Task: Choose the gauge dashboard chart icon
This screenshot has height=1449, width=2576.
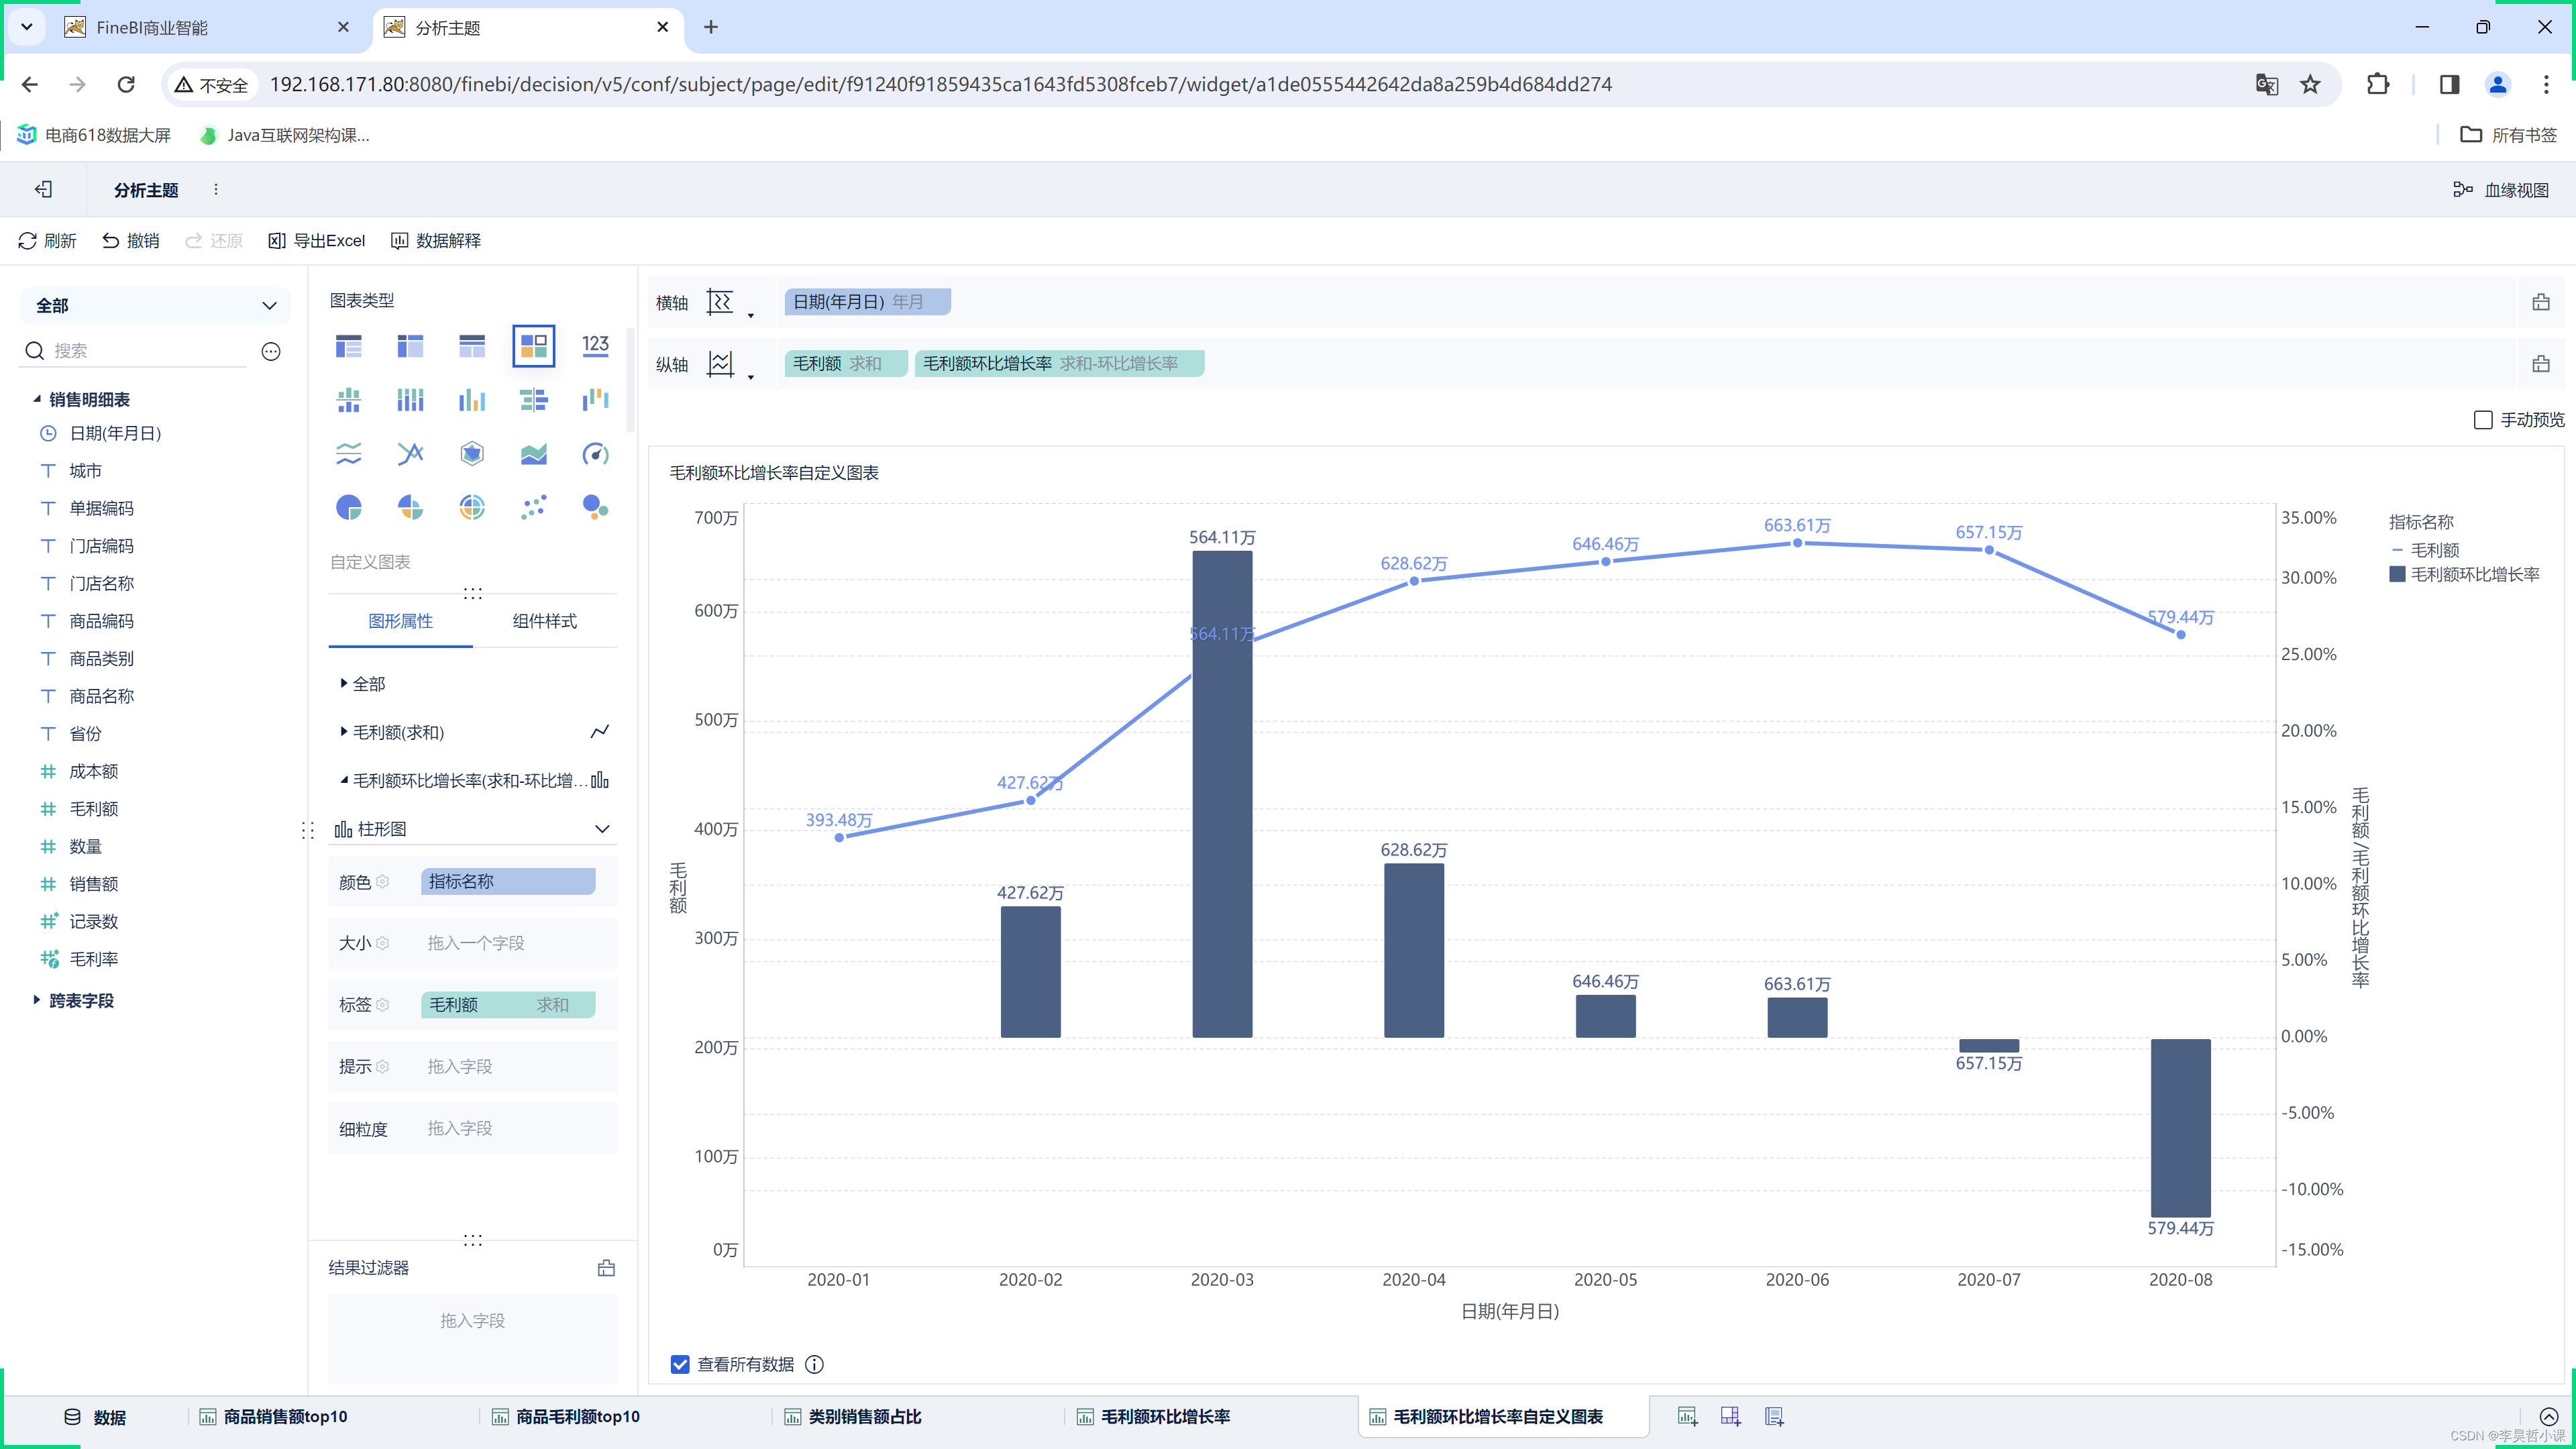Action: [595, 454]
